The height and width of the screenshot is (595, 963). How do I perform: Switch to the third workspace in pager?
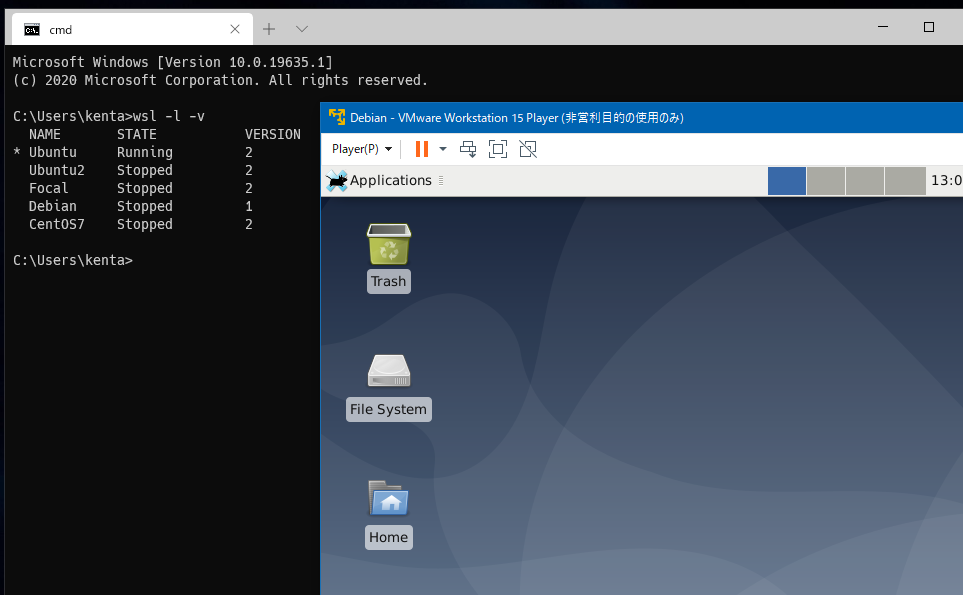click(865, 181)
